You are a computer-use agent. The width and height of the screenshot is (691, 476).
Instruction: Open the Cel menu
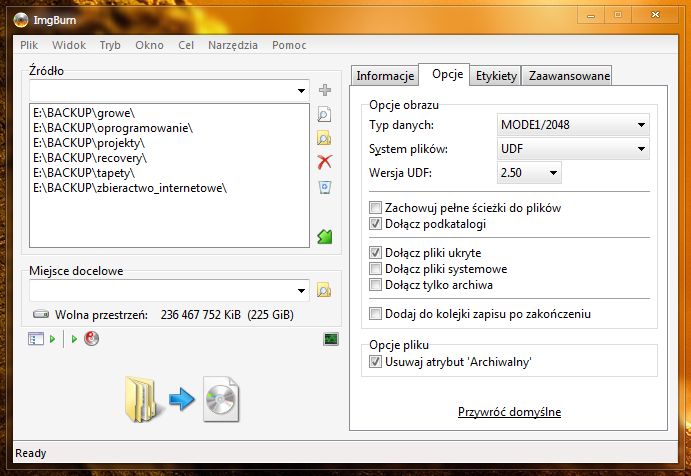pos(186,45)
